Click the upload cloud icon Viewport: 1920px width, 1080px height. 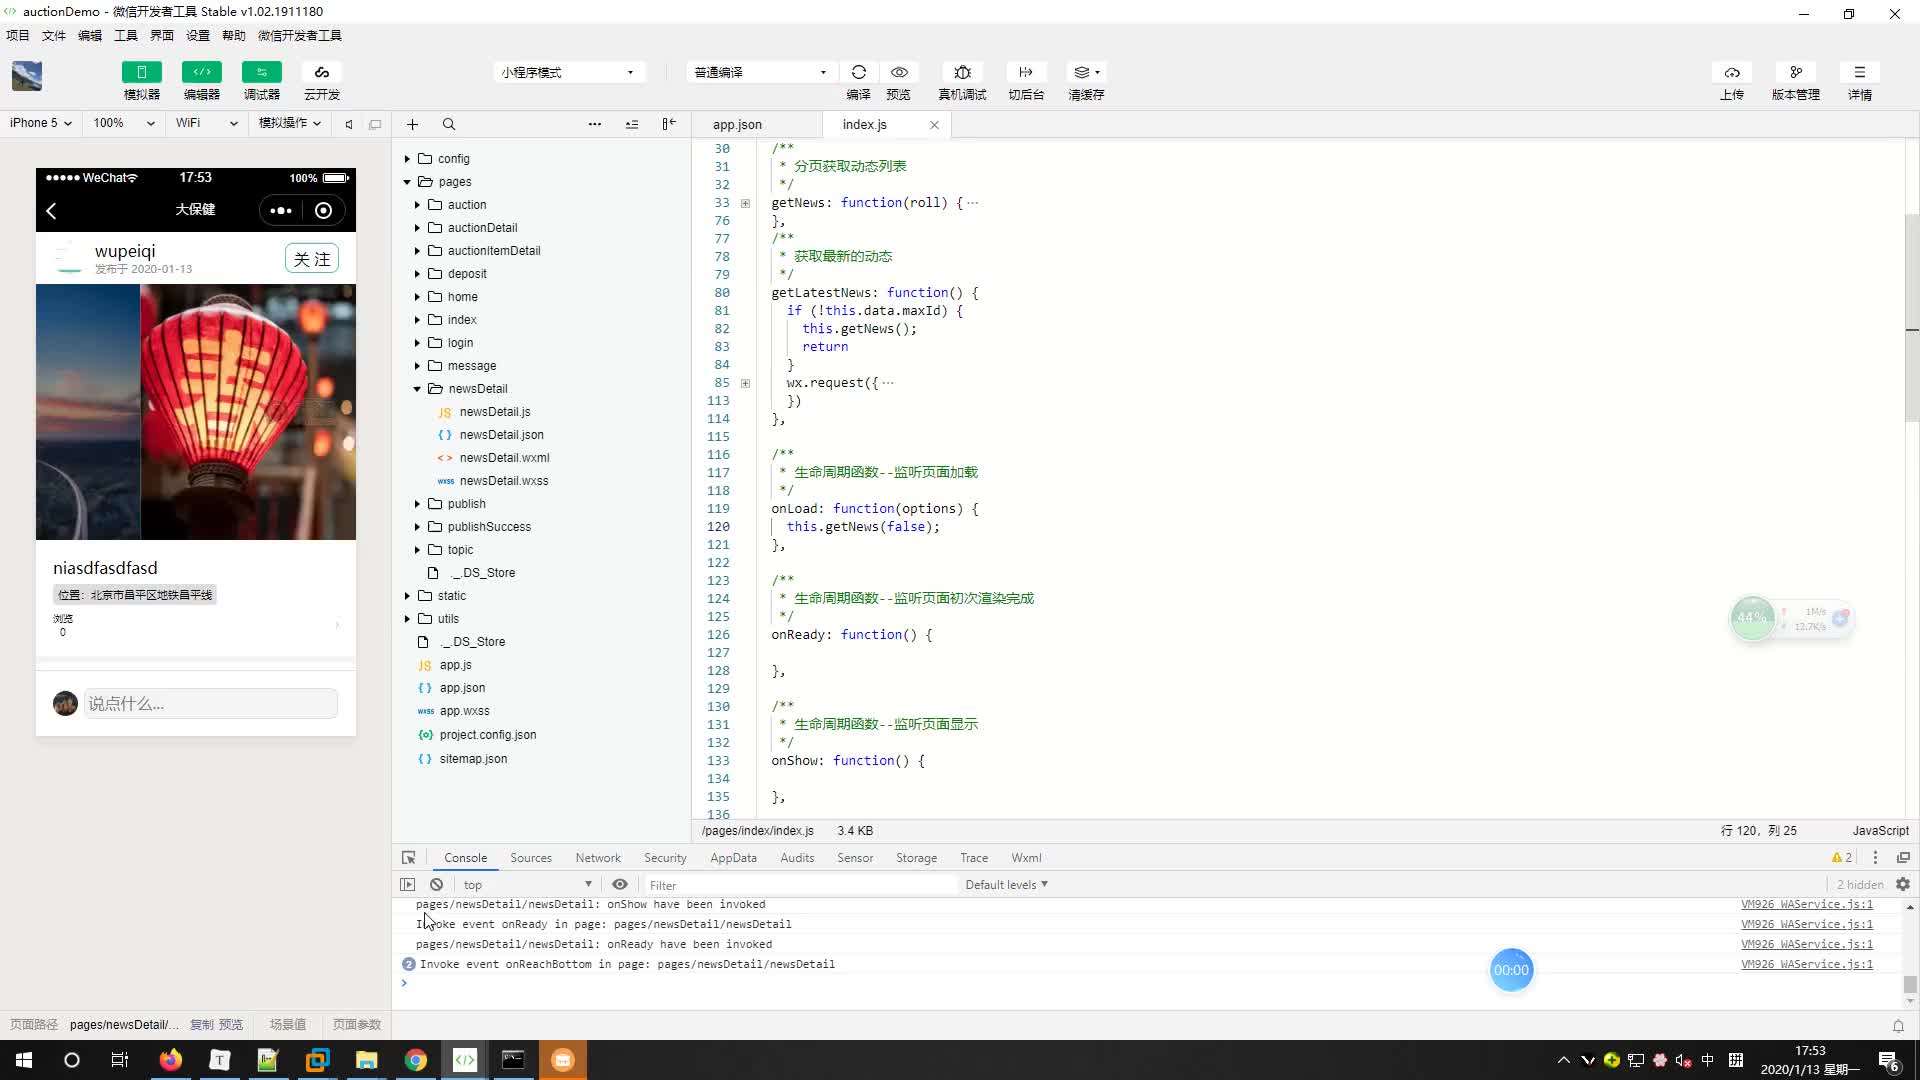pyautogui.click(x=1732, y=72)
